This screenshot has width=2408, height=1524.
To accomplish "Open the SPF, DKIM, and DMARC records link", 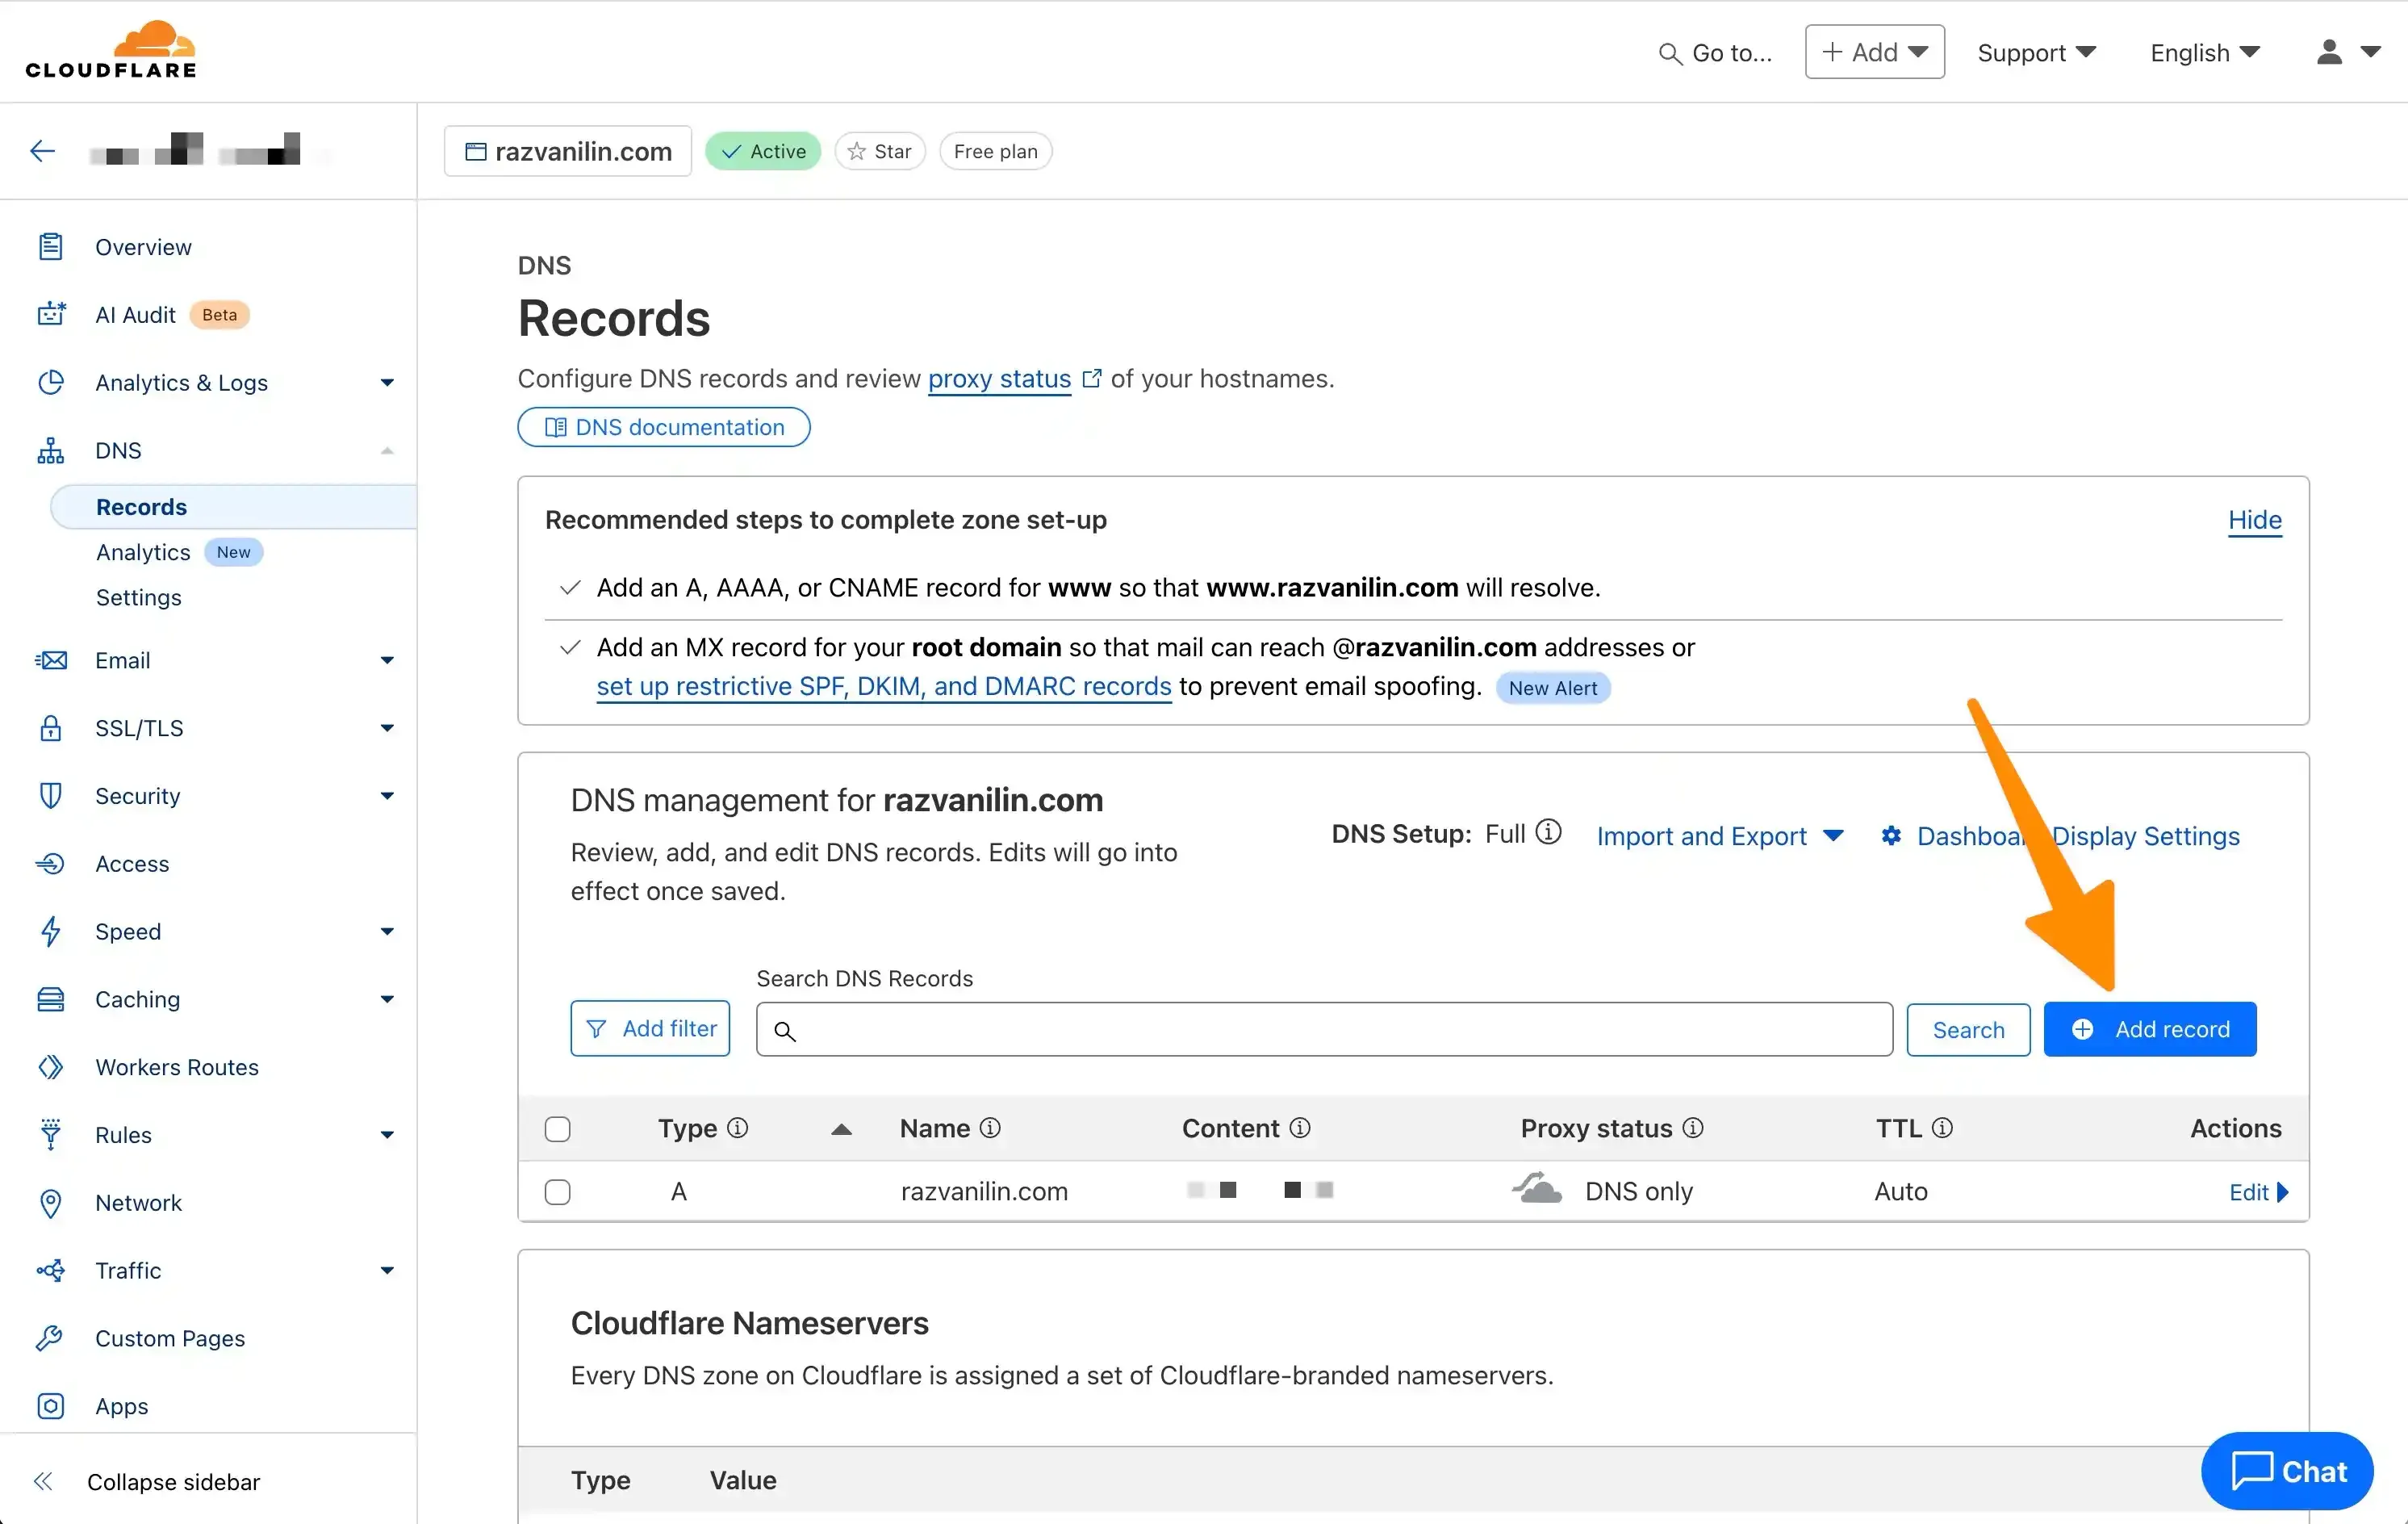I will [x=884, y=686].
